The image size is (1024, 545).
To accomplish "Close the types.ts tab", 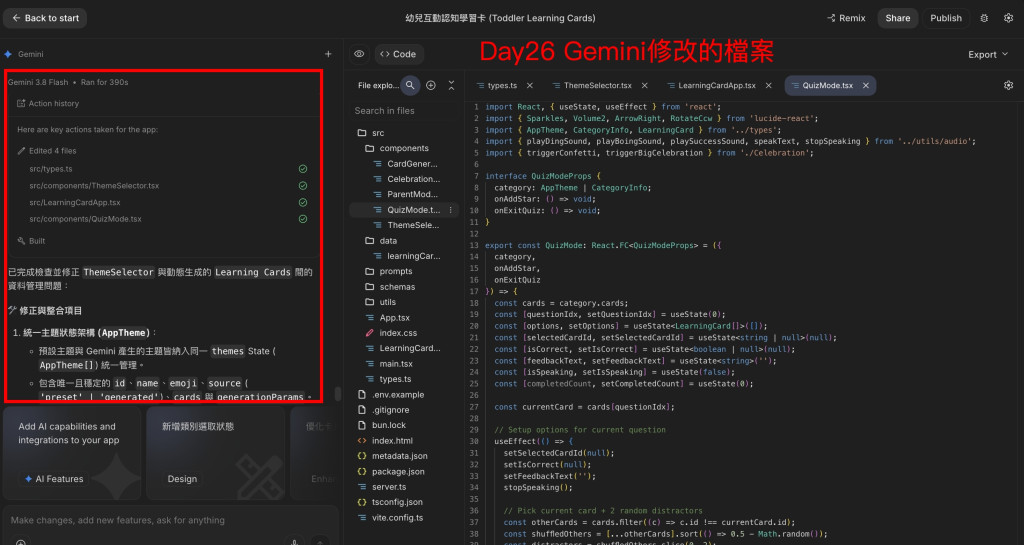I will pos(530,86).
